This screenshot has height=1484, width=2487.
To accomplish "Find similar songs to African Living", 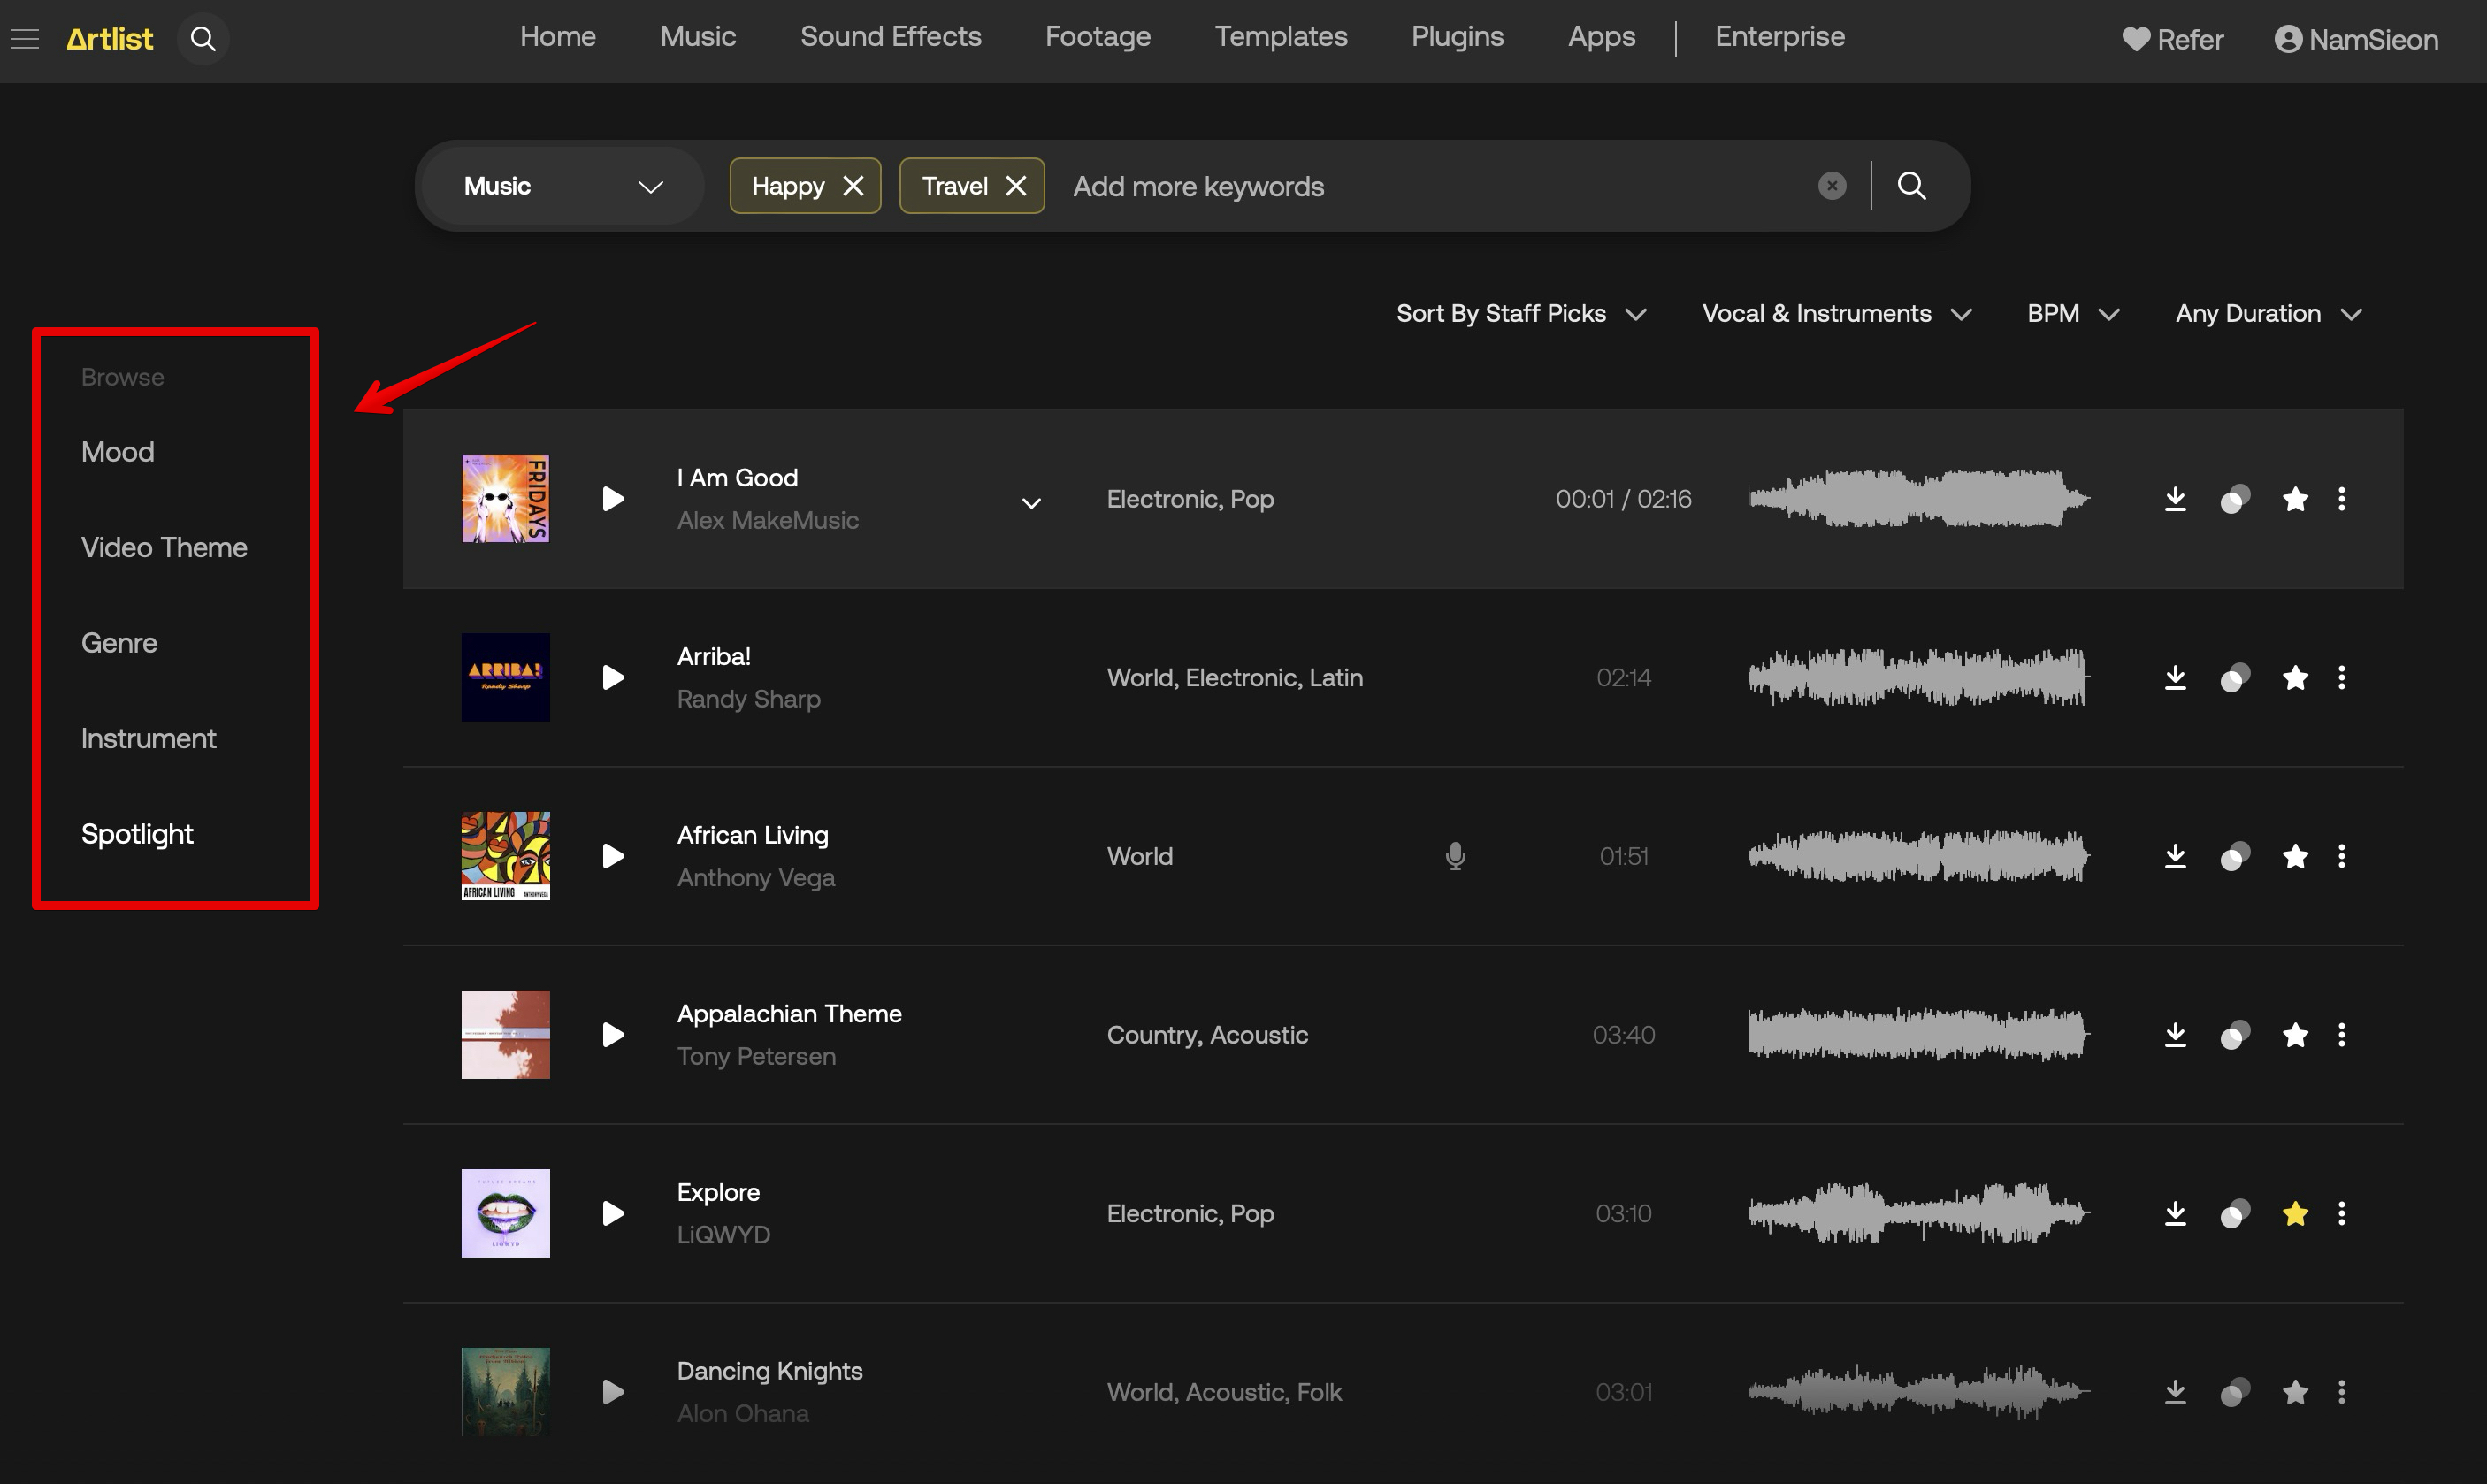I will click(2235, 857).
